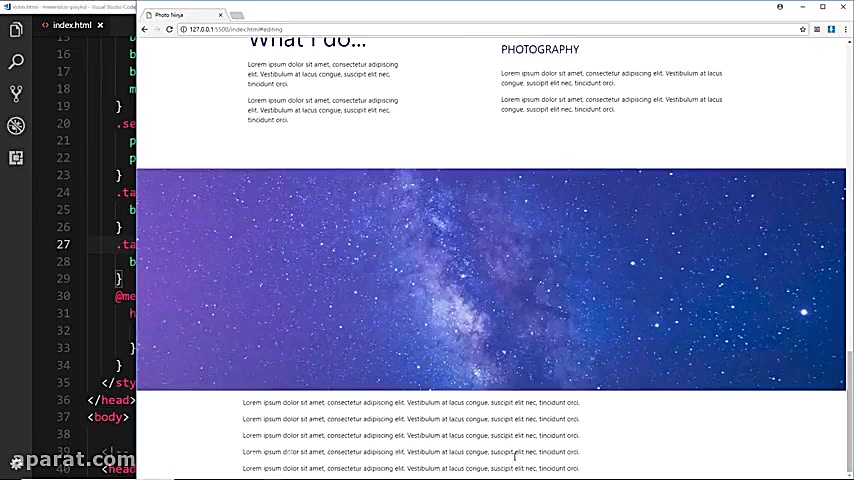Click the body tag on line 37
Image resolution: width=854 pixels, height=480 pixels.
point(108,417)
